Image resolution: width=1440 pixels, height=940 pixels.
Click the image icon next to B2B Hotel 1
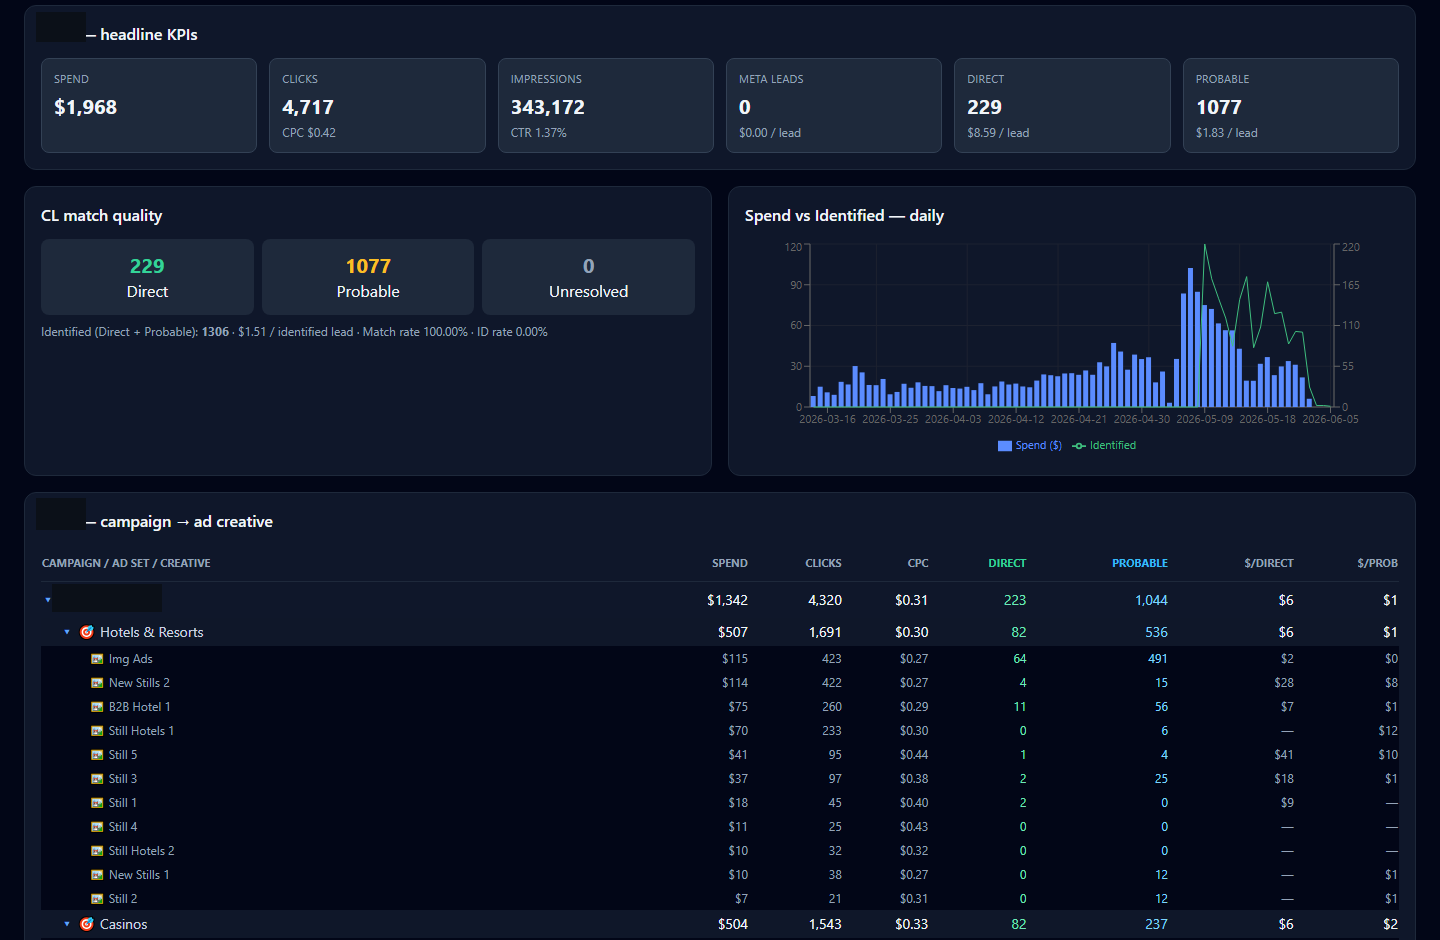coord(97,707)
